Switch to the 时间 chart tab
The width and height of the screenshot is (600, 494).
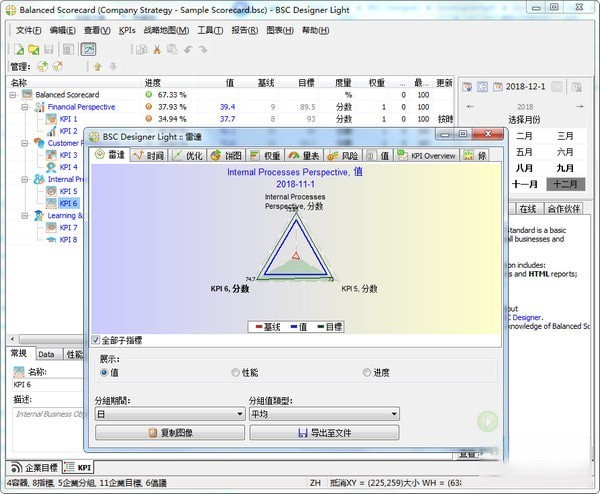[x=149, y=155]
